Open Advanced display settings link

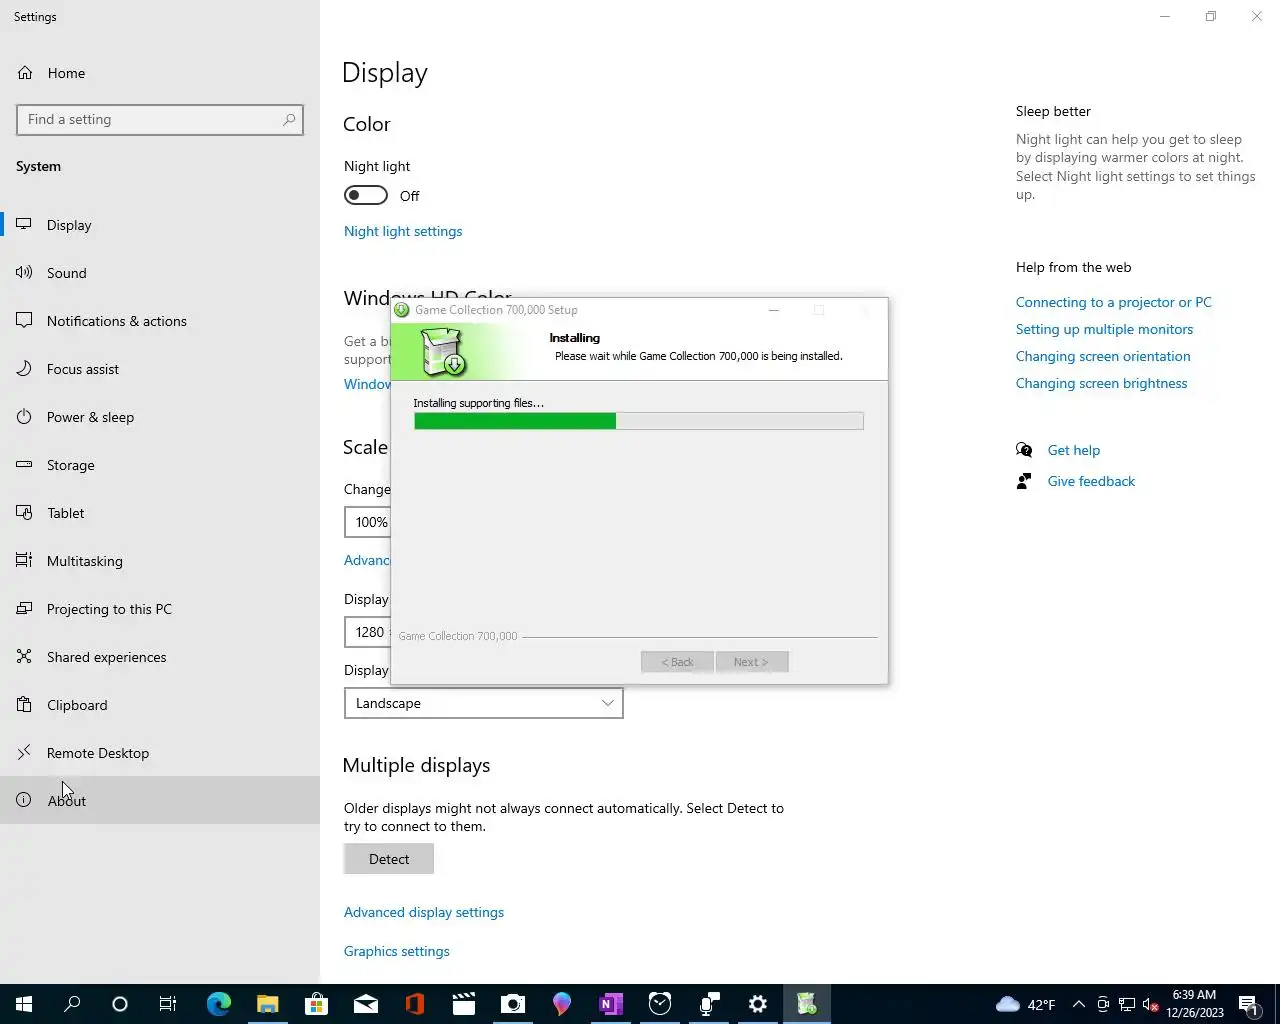pos(424,912)
